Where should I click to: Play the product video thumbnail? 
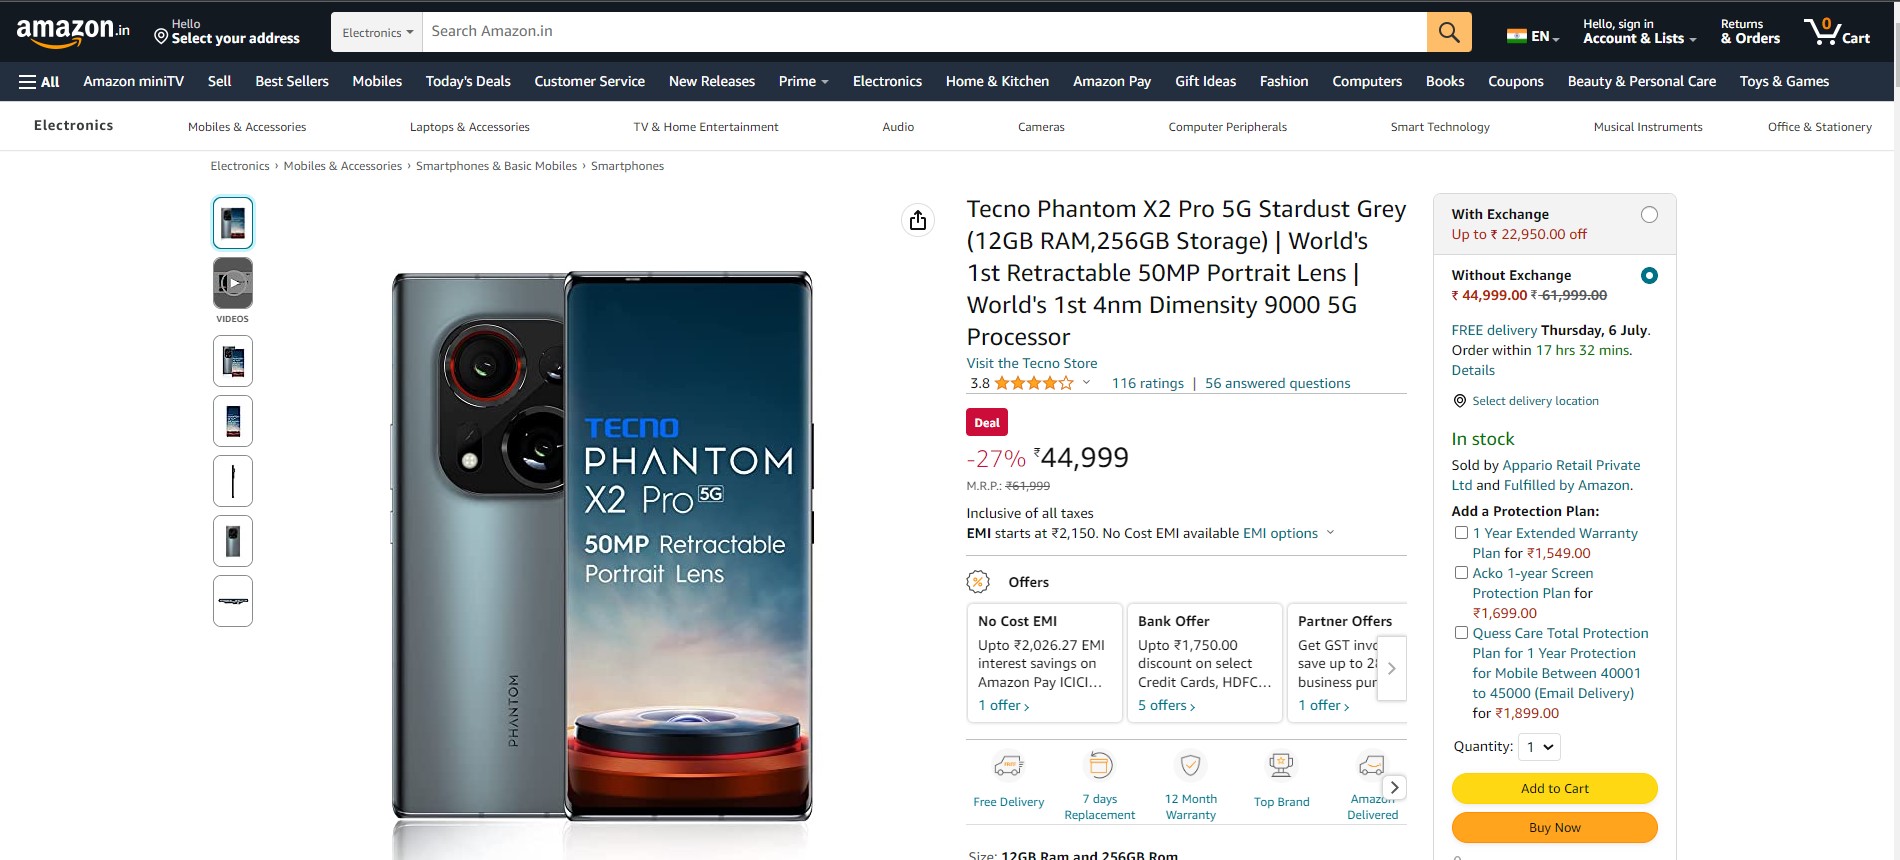[x=233, y=283]
